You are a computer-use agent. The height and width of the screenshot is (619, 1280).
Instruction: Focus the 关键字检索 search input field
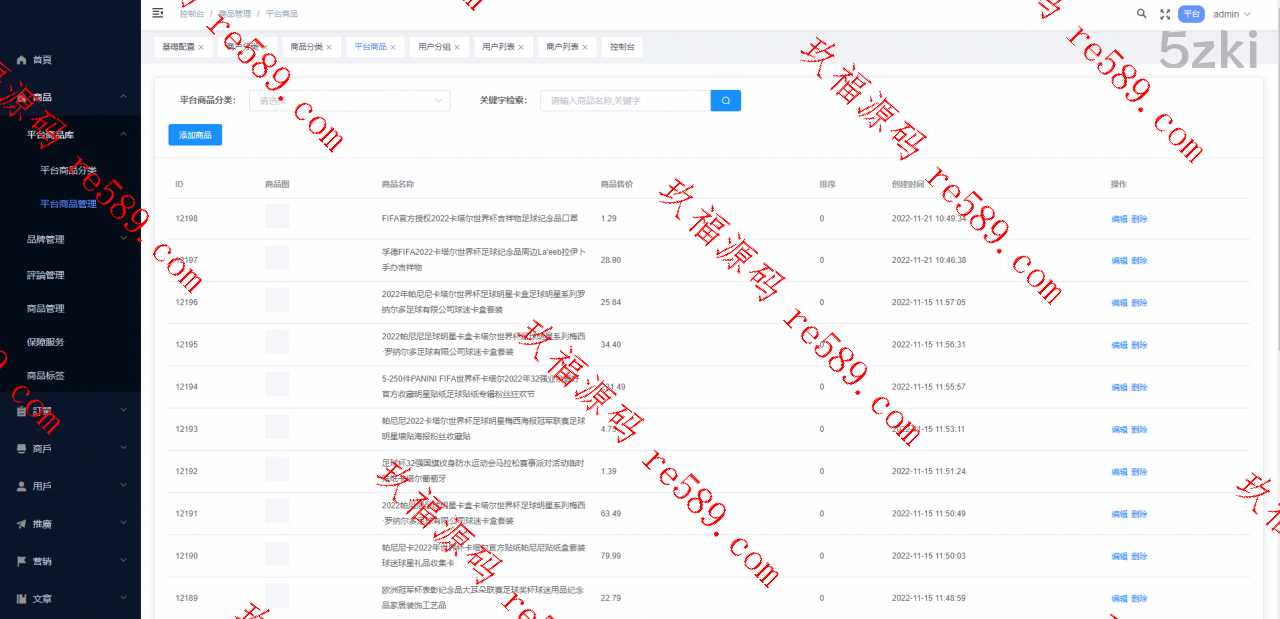tap(625, 100)
